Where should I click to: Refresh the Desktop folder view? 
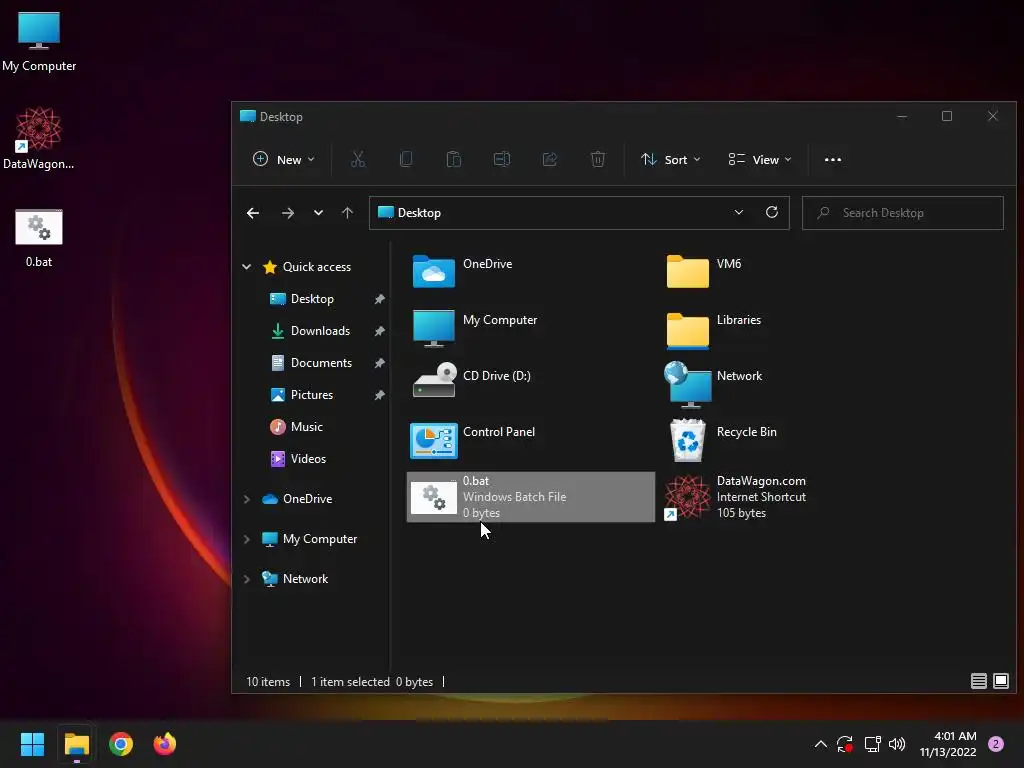pos(772,212)
